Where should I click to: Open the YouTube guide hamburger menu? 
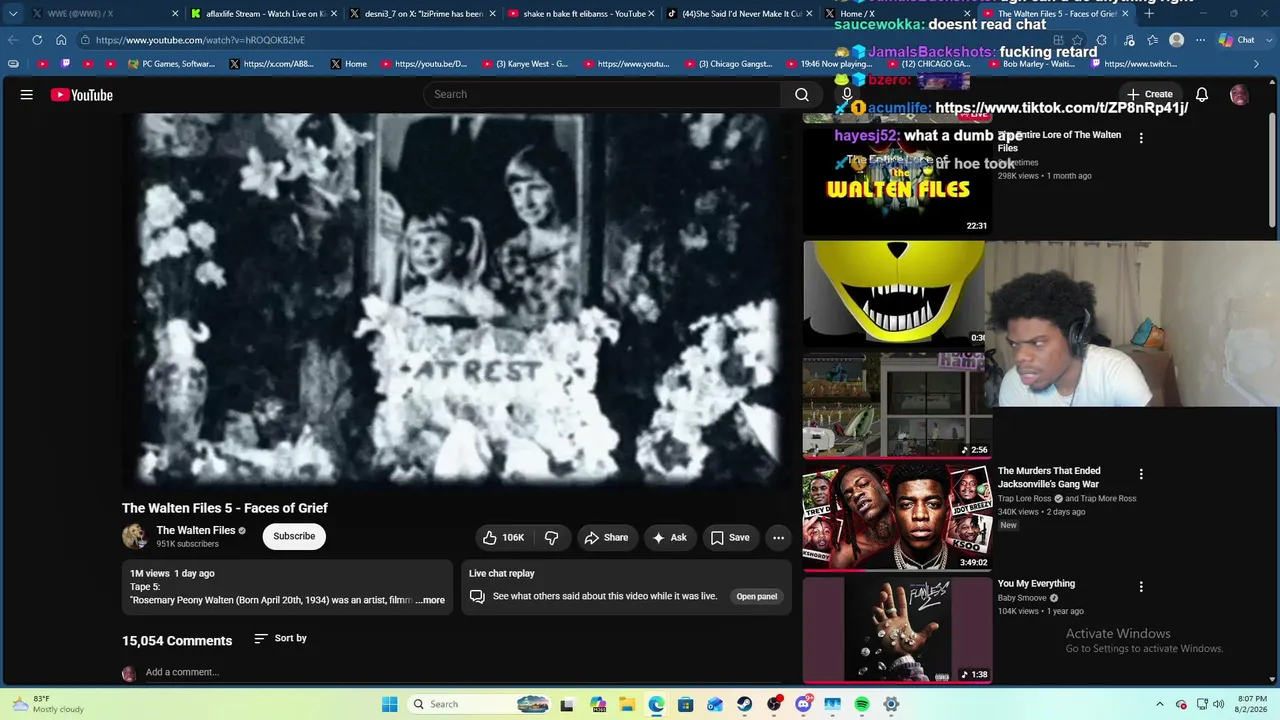(27, 95)
